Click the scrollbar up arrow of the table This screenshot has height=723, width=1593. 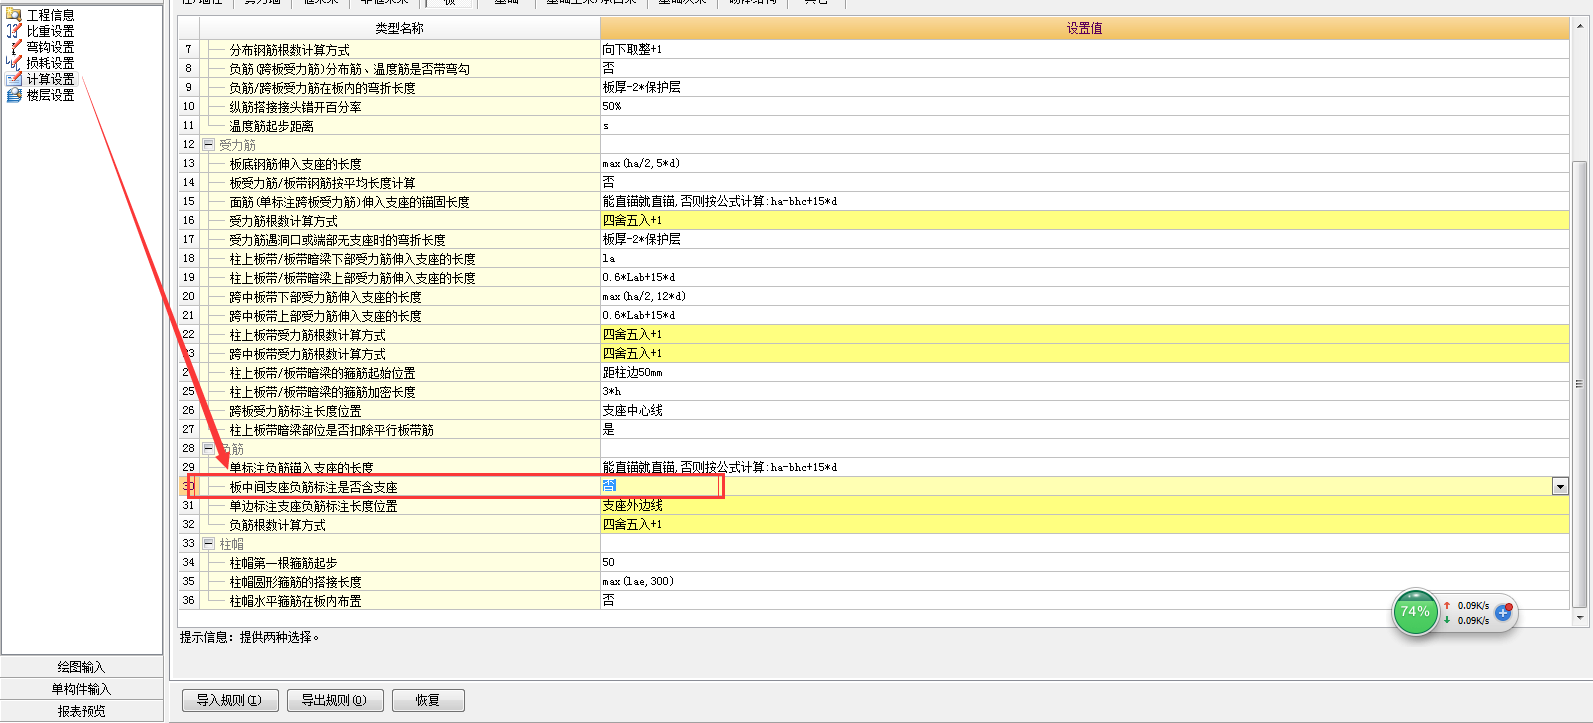[x=1580, y=27]
